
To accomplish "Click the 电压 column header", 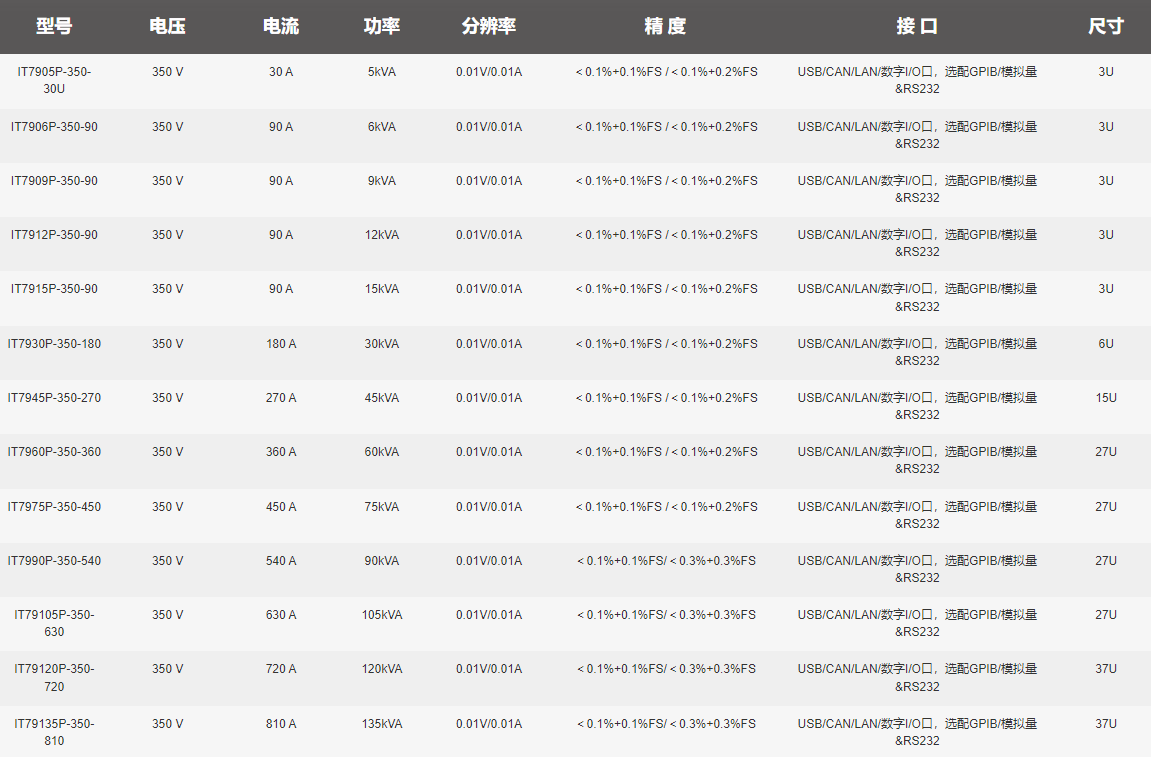I will pos(167,26).
